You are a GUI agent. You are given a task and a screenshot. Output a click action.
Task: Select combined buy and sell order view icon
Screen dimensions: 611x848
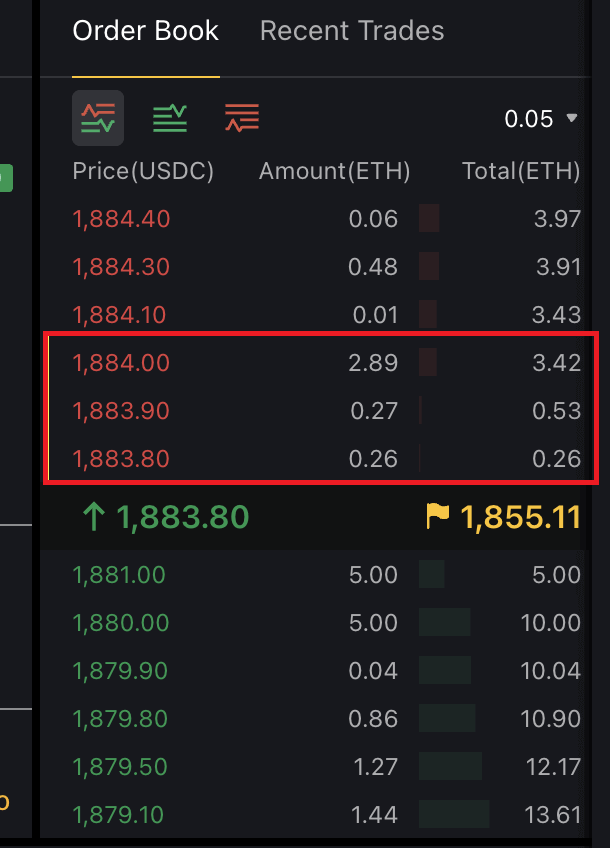click(98, 118)
